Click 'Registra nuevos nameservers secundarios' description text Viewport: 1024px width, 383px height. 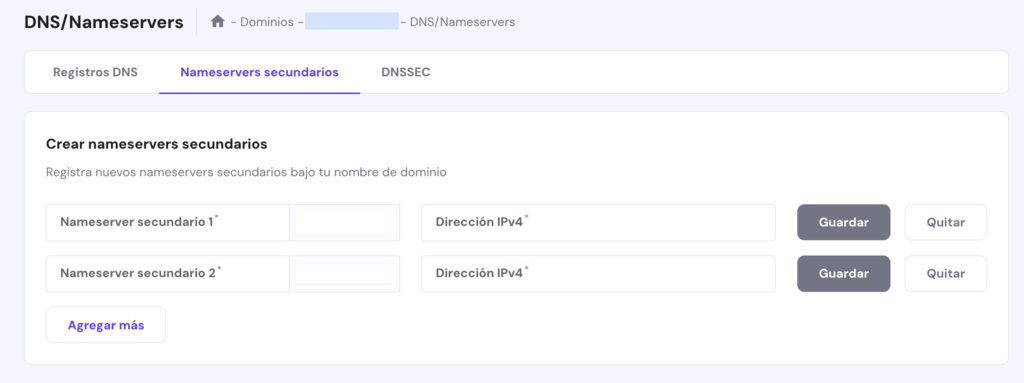(x=246, y=173)
